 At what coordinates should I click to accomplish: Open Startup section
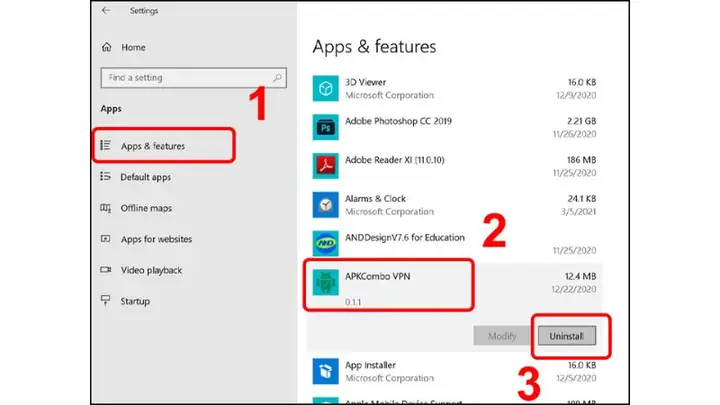[135, 301]
